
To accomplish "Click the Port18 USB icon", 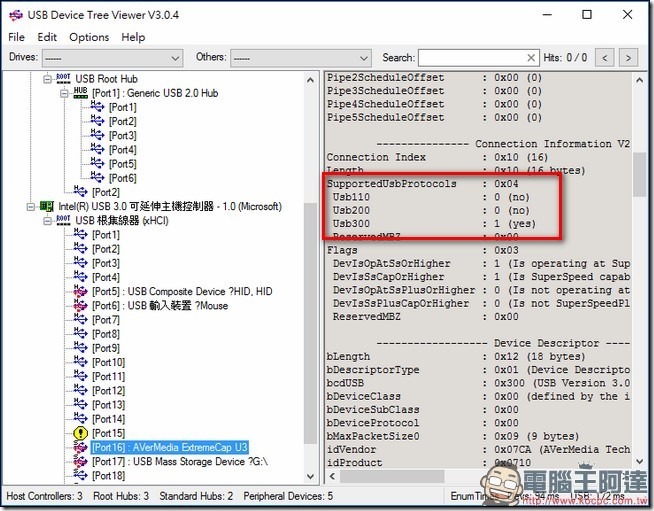I will pyautogui.click(x=80, y=475).
